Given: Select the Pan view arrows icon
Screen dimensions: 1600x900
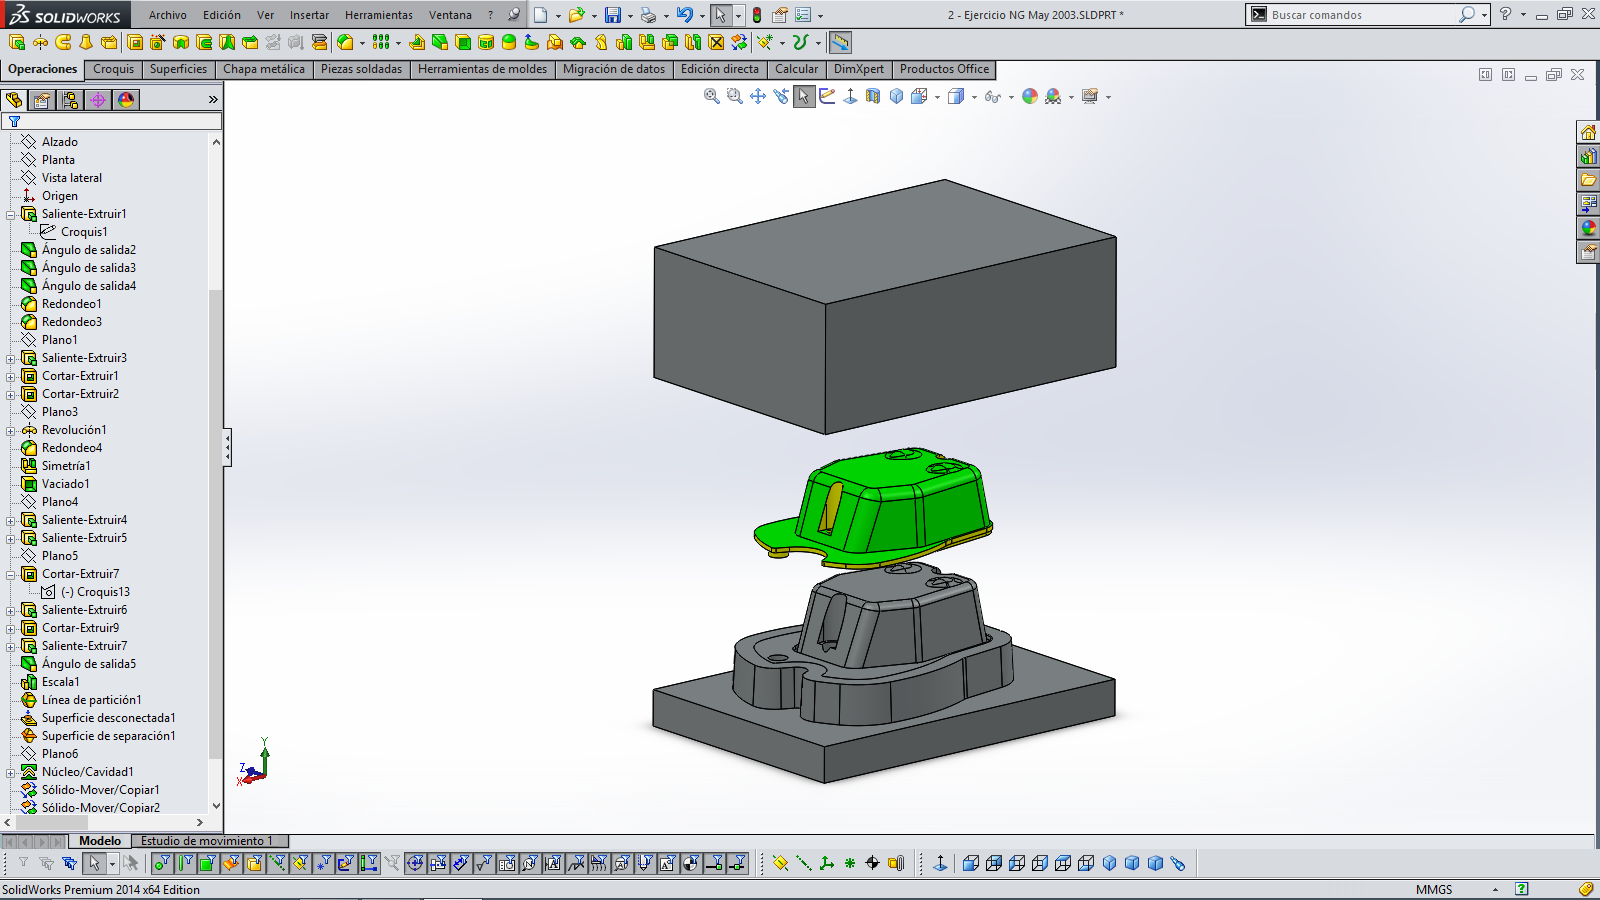Looking at the screenshot, I should (758, 97).
